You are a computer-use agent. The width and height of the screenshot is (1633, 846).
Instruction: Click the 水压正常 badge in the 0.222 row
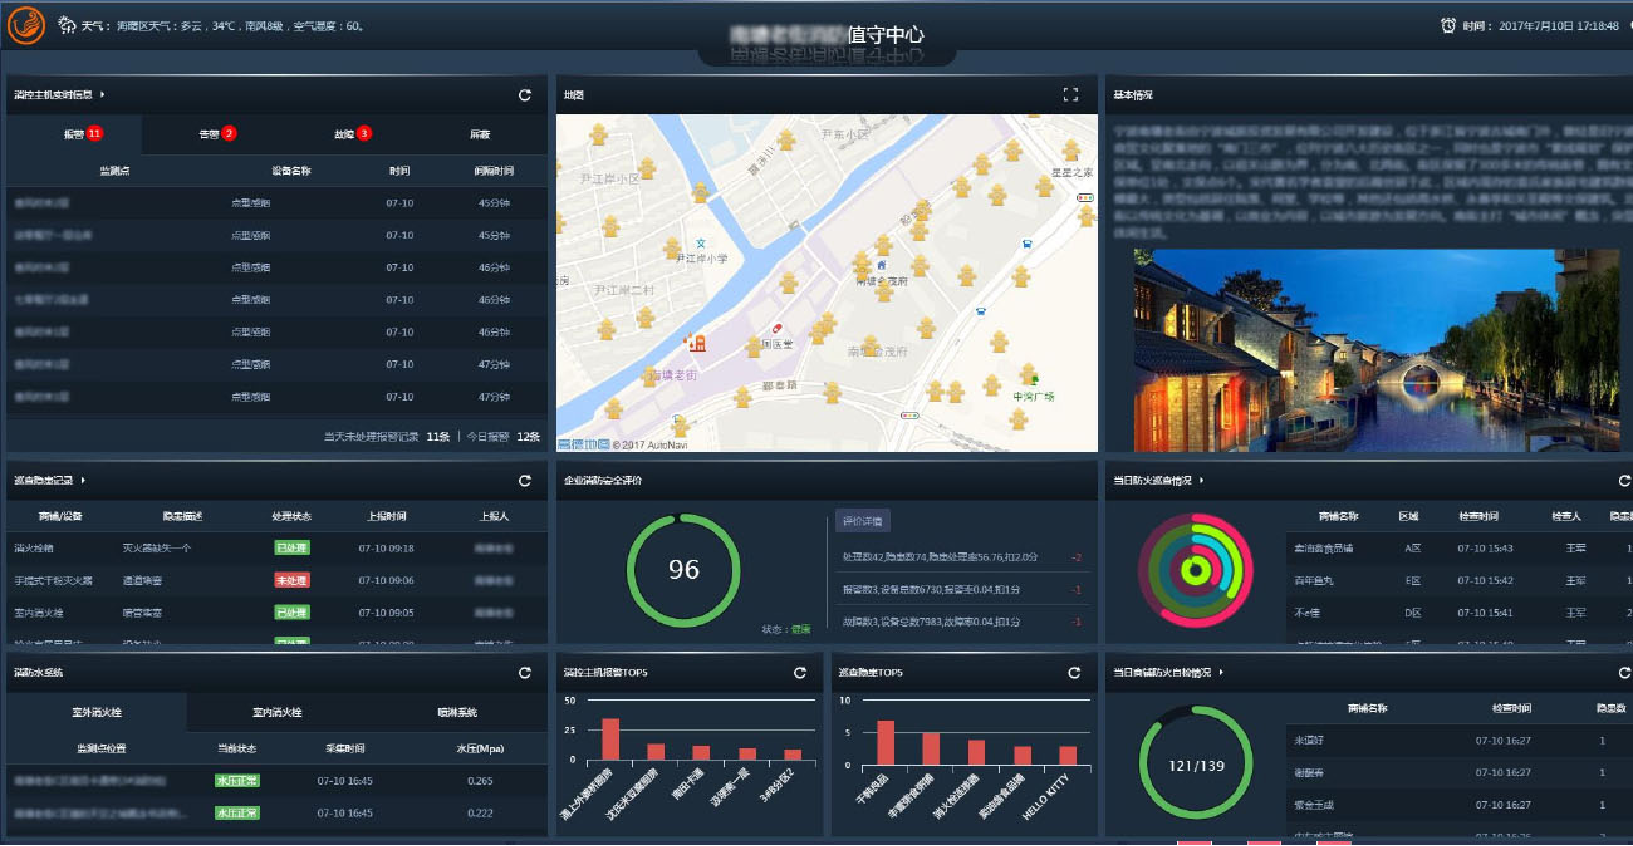[x=237, y=813]
